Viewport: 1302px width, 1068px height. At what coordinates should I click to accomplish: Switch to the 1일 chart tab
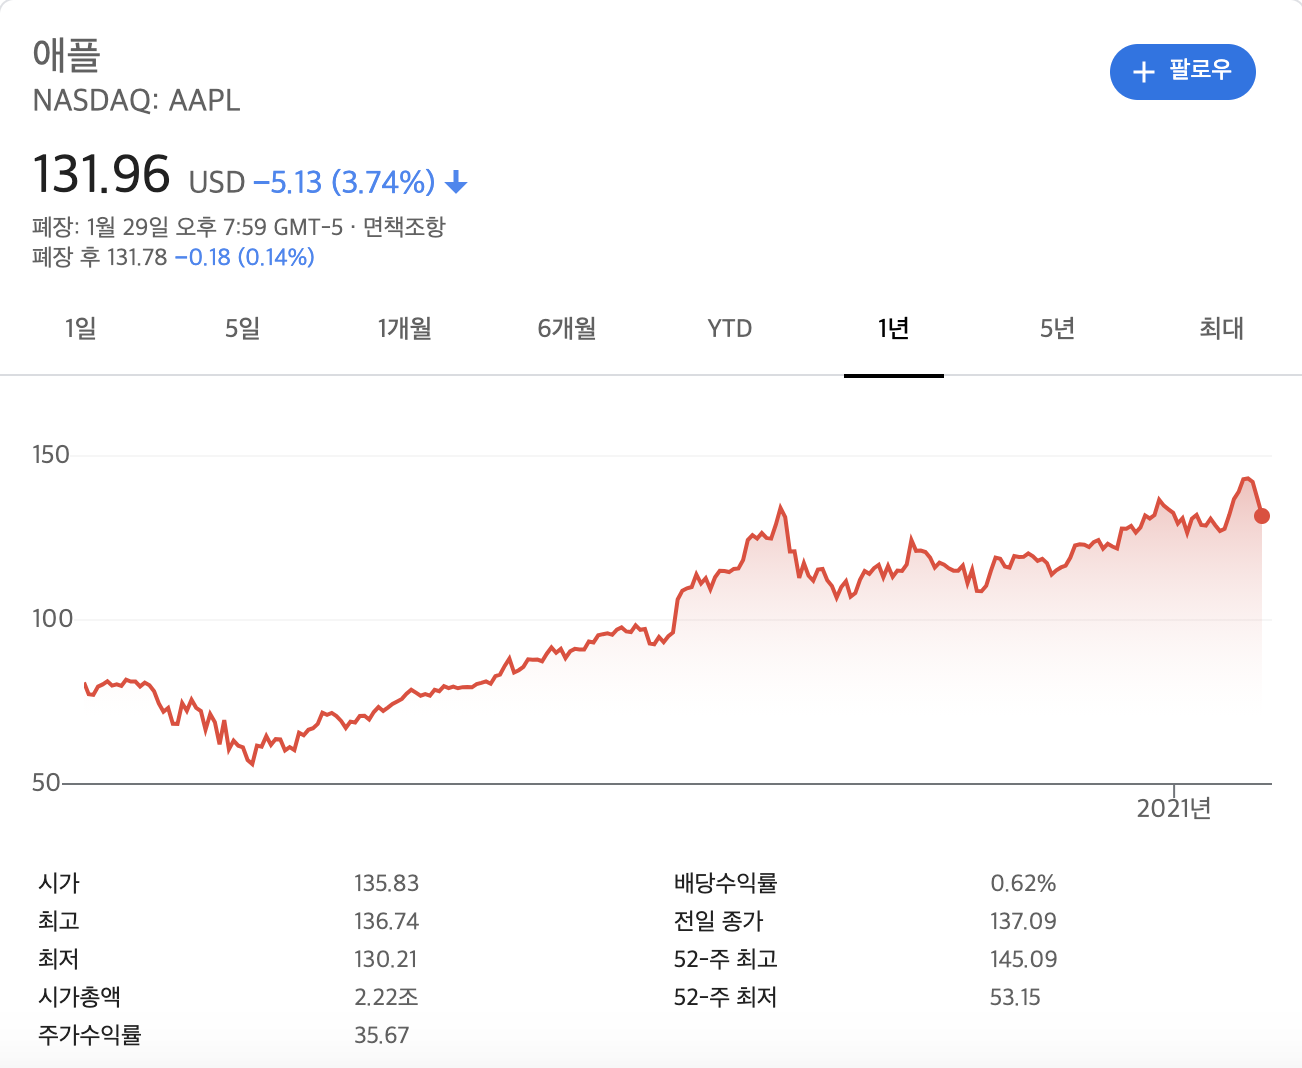pos(81,328)
